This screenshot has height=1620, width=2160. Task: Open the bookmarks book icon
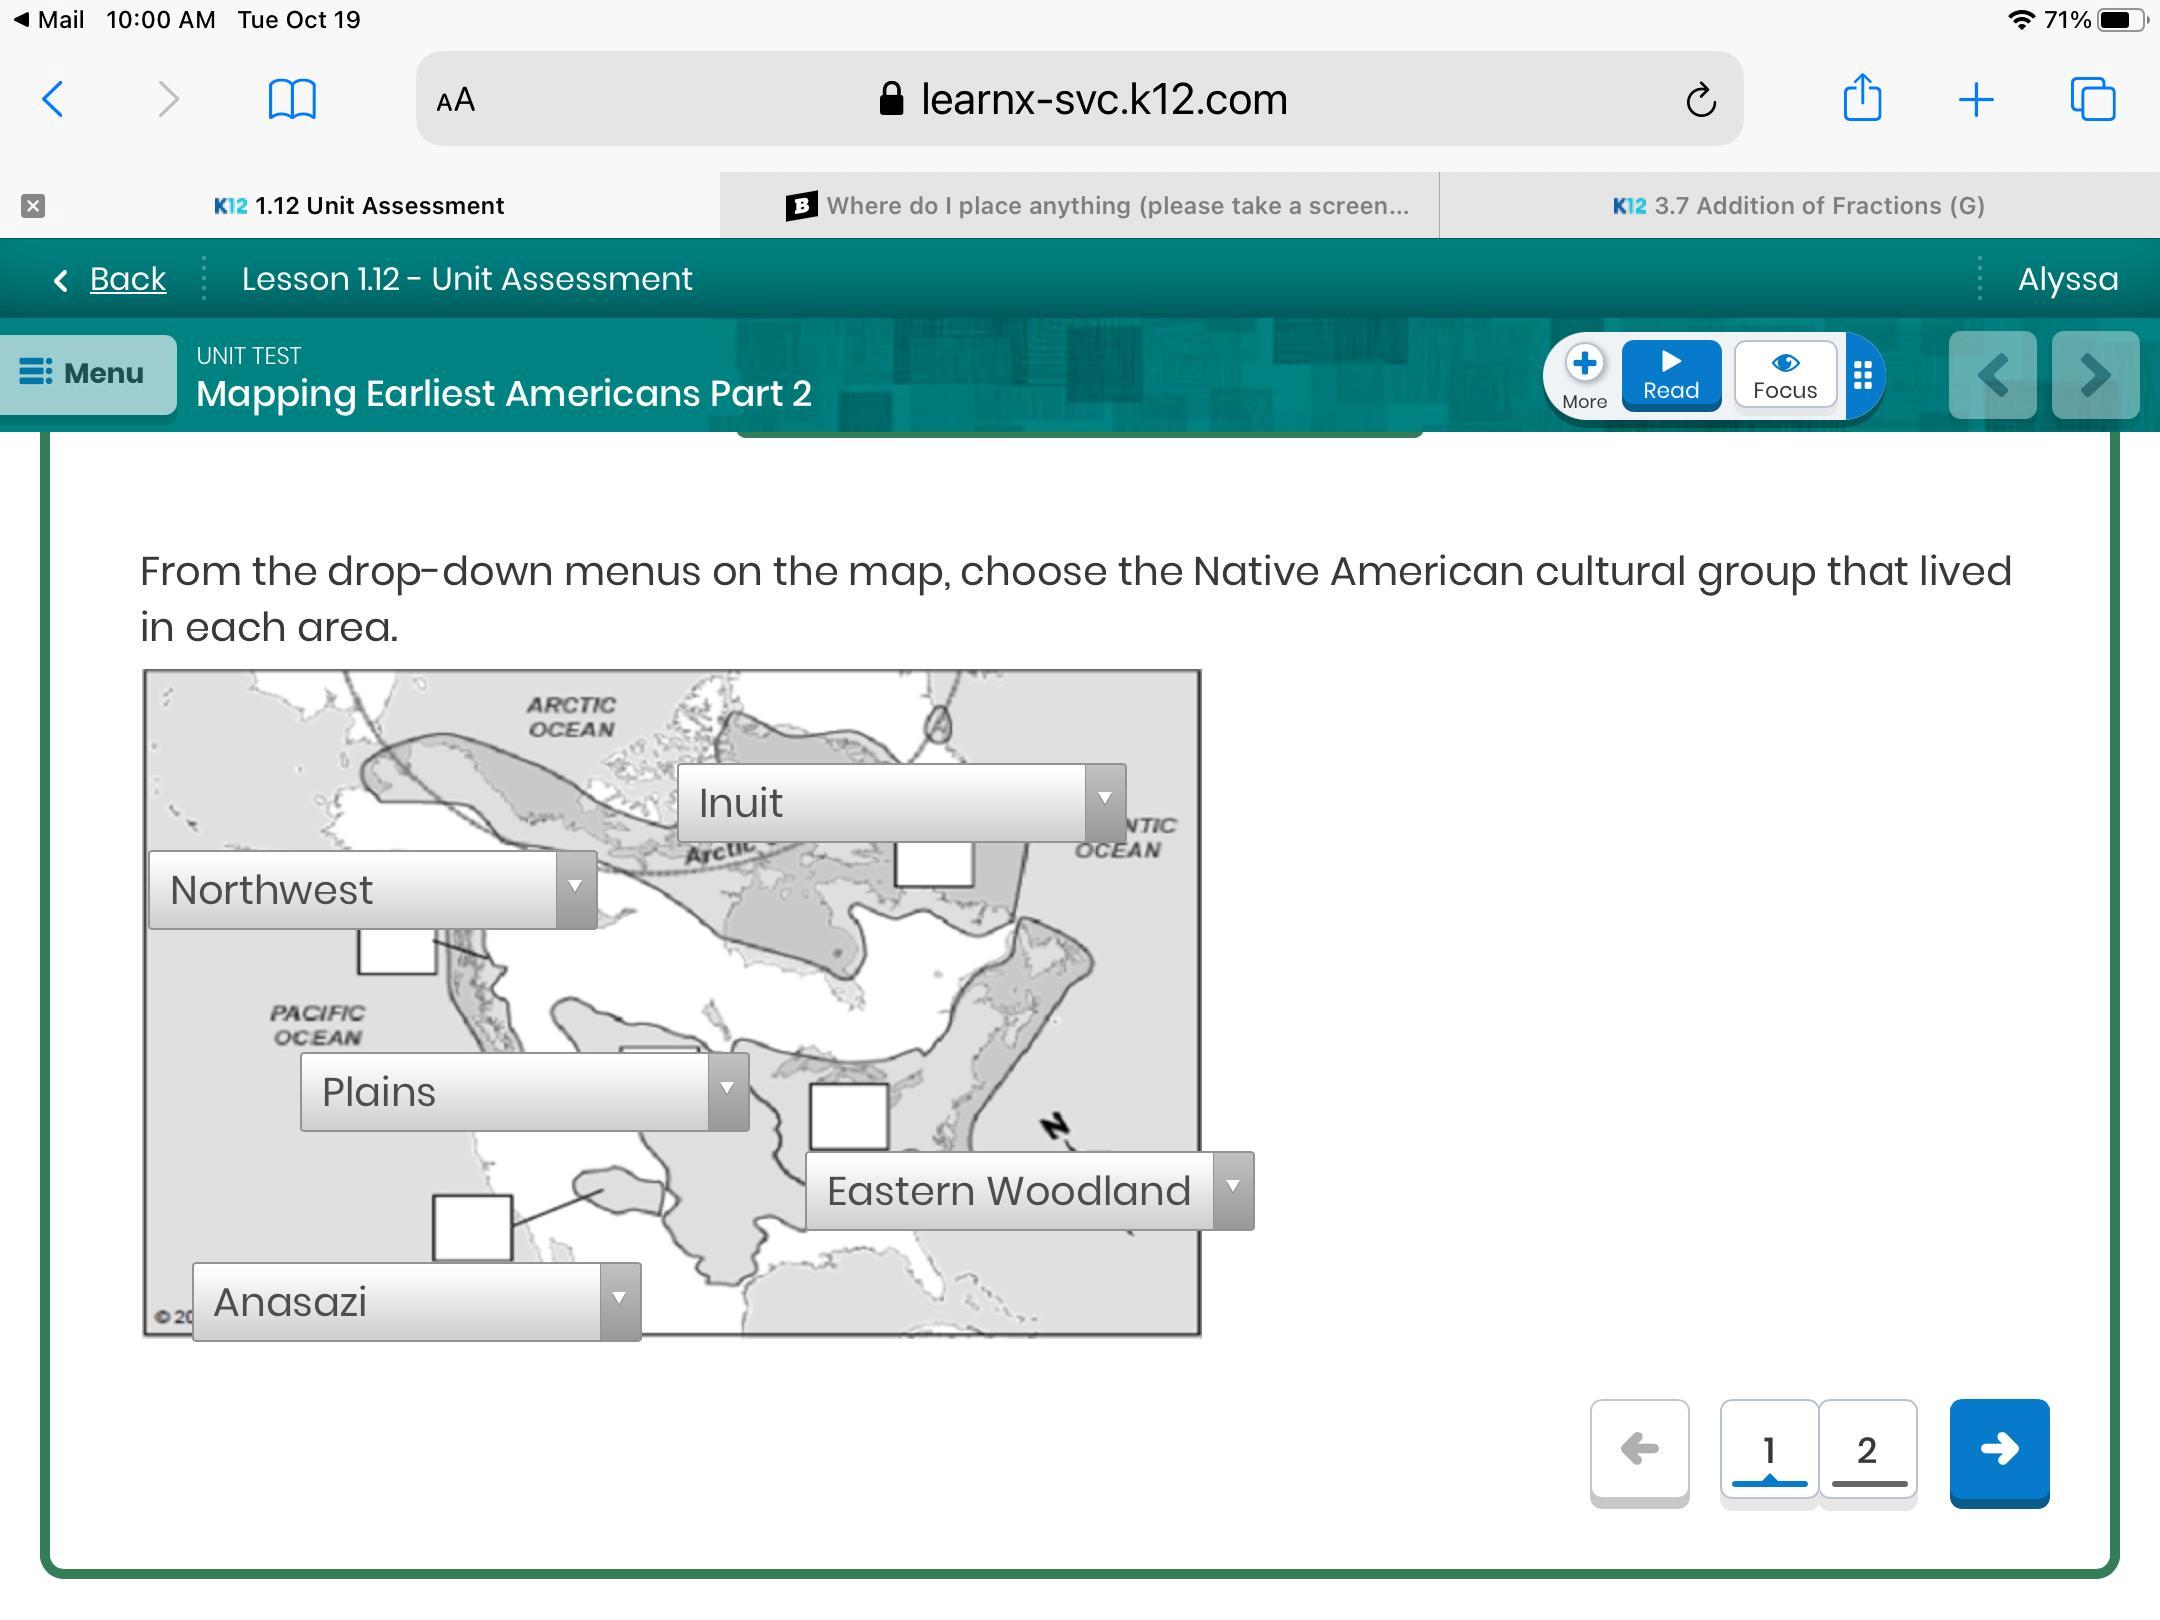click(292, 99)
